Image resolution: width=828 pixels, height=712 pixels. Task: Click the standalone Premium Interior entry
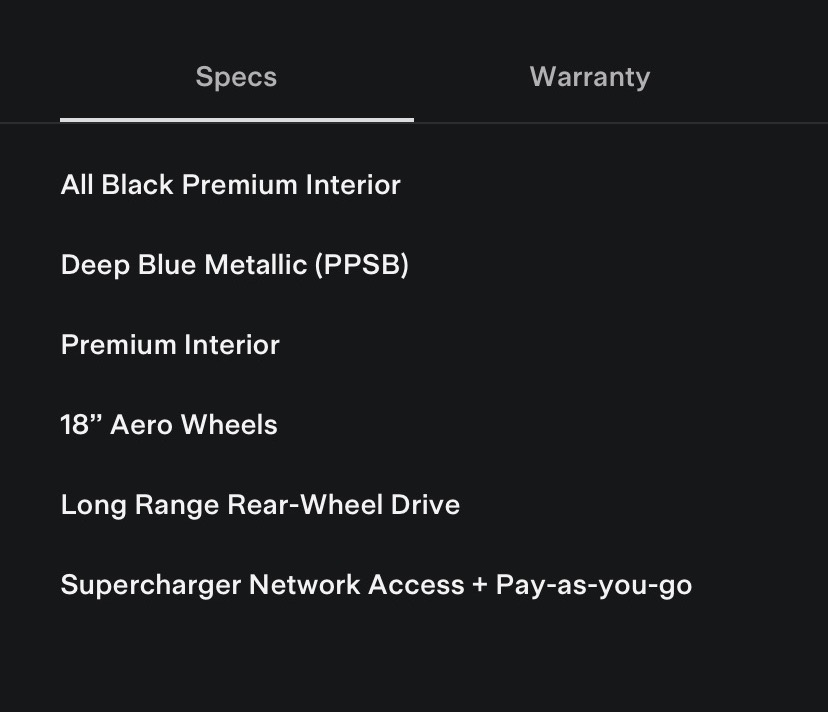click(170, 345)
